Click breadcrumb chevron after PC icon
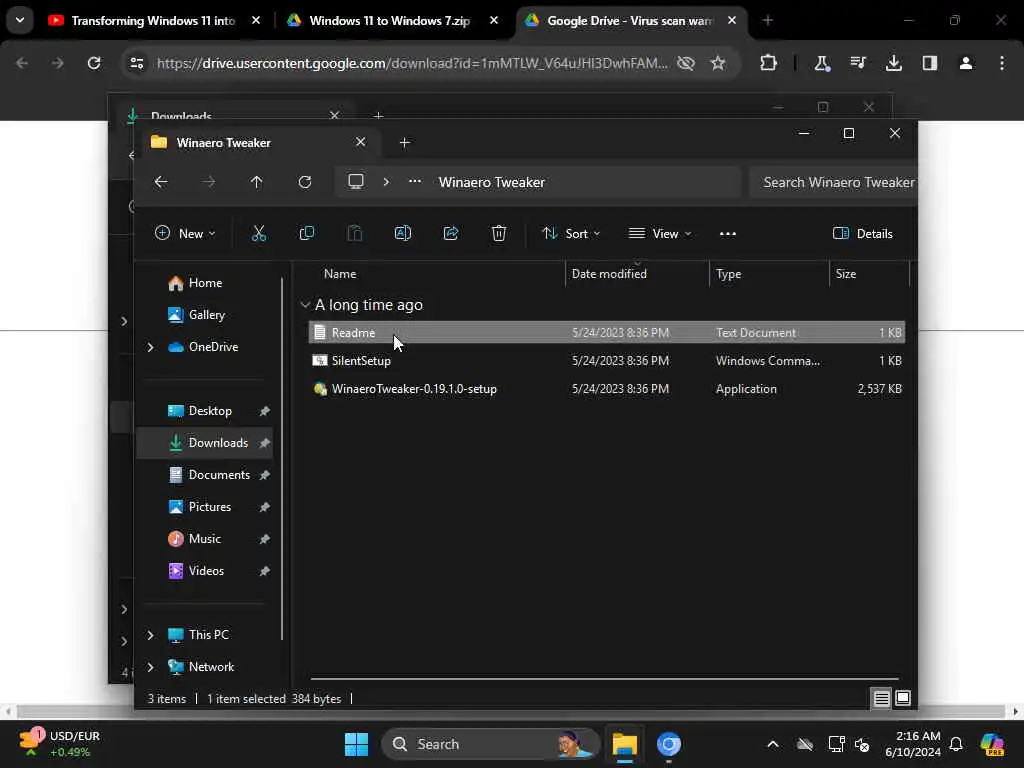 coord(386,182)
